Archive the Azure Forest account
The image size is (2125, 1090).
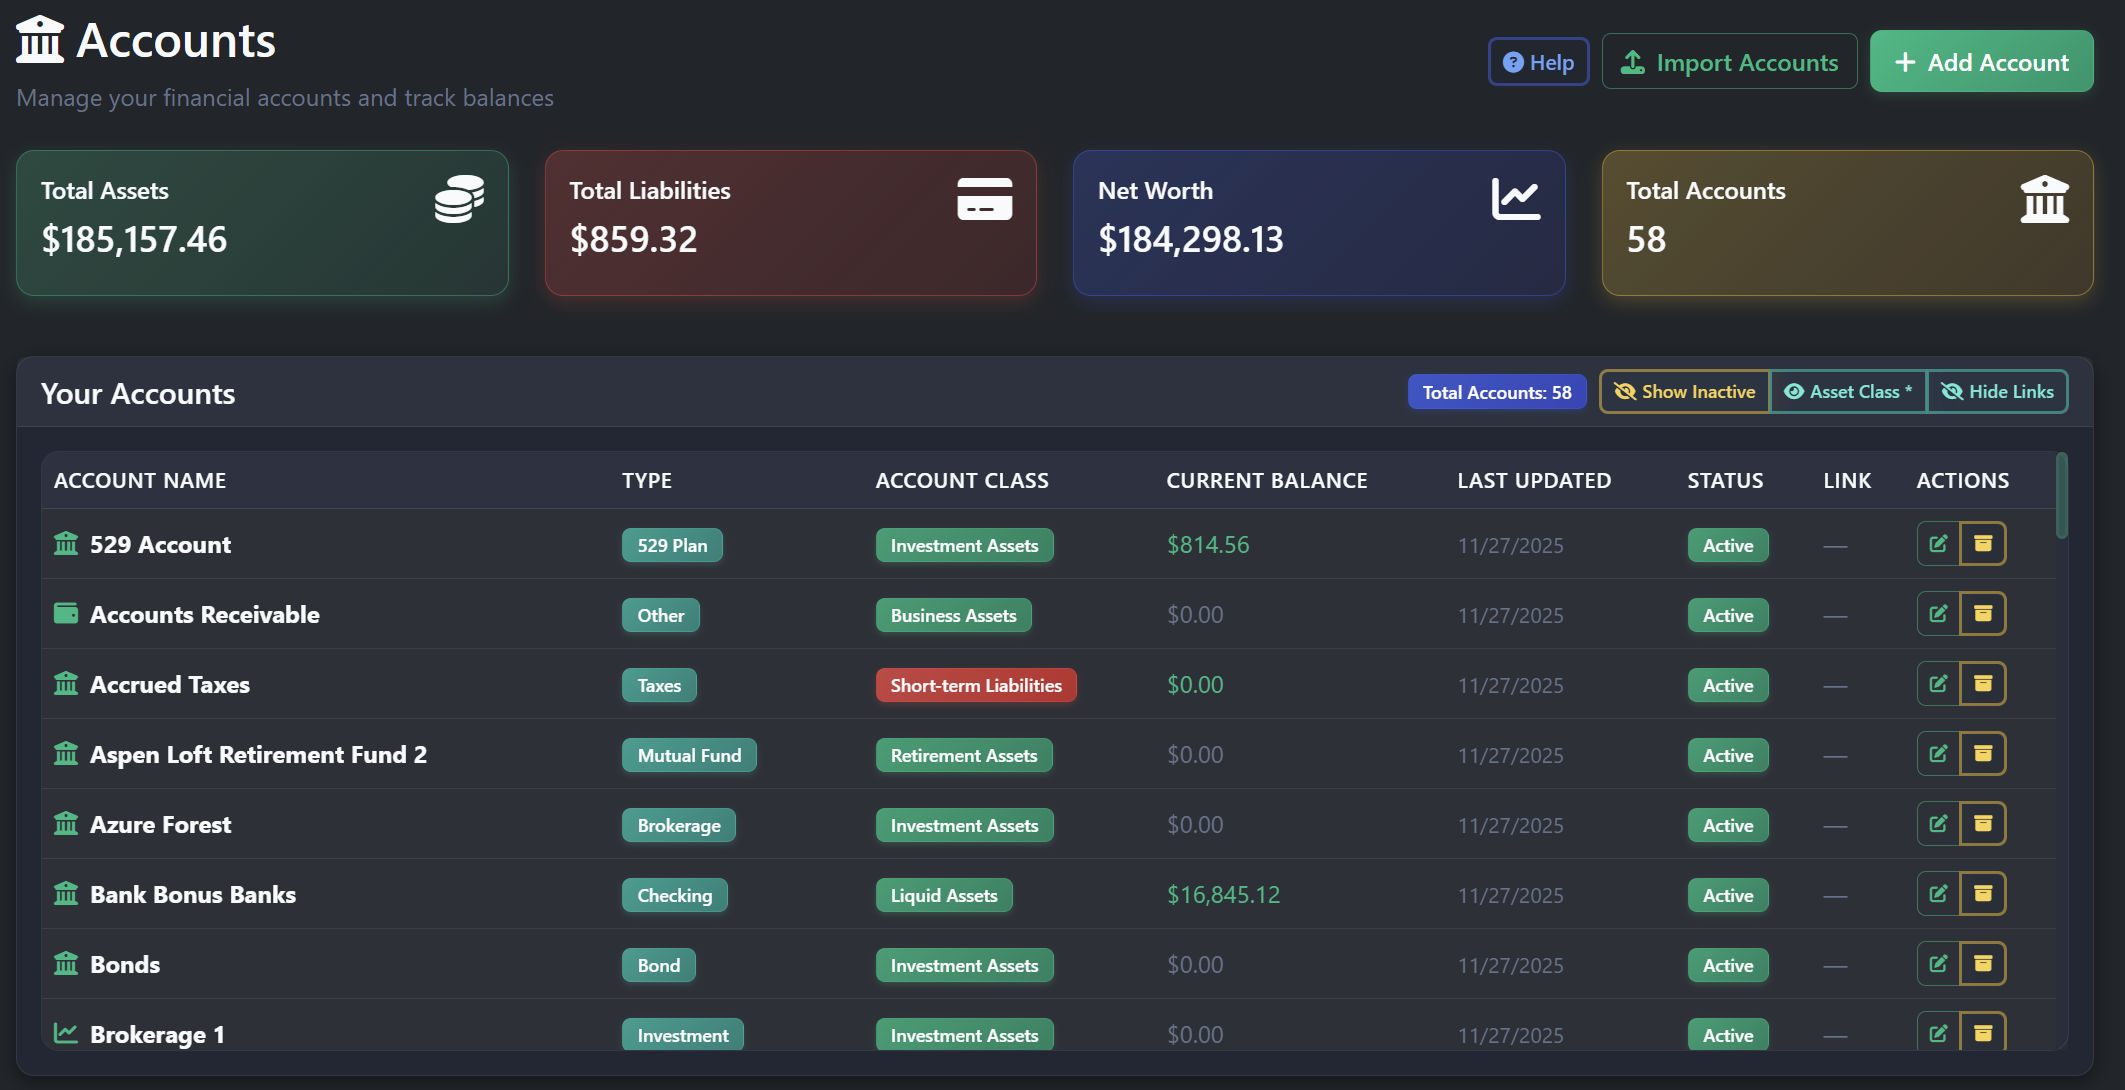click(1984, 823)
